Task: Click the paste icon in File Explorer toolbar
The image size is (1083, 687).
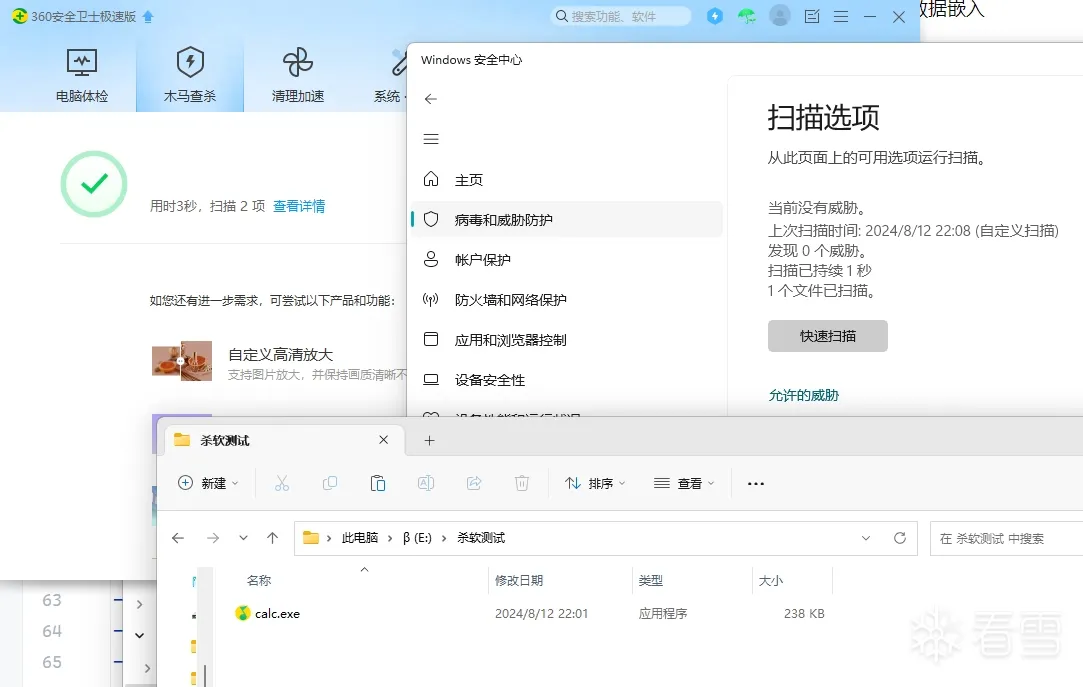Action: 378,483
